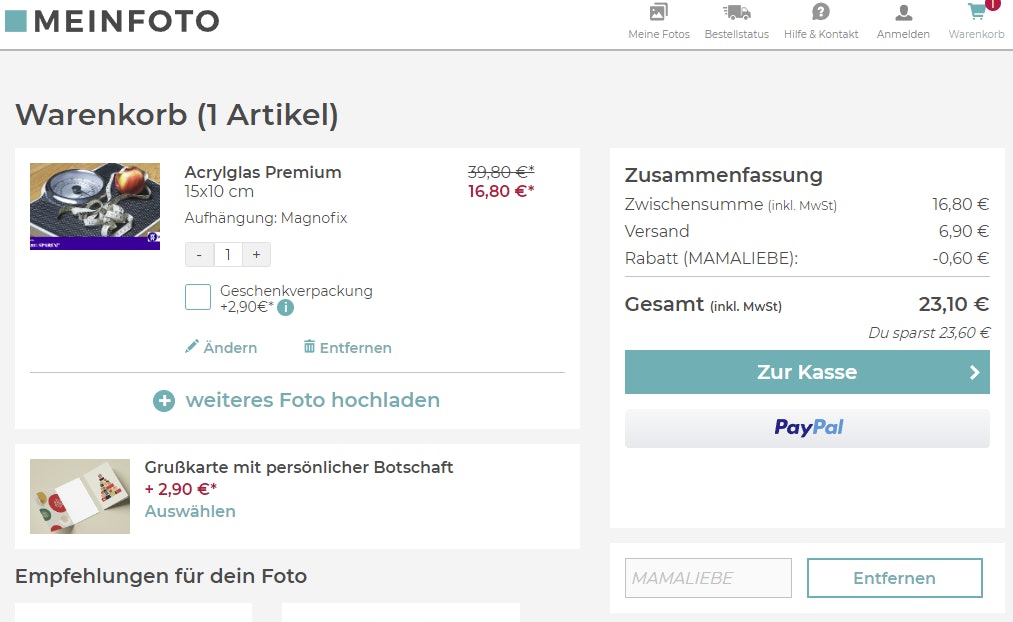Click the pencil icon next to Ändern
Screen dimensions: 1013x622
[192, 346]
